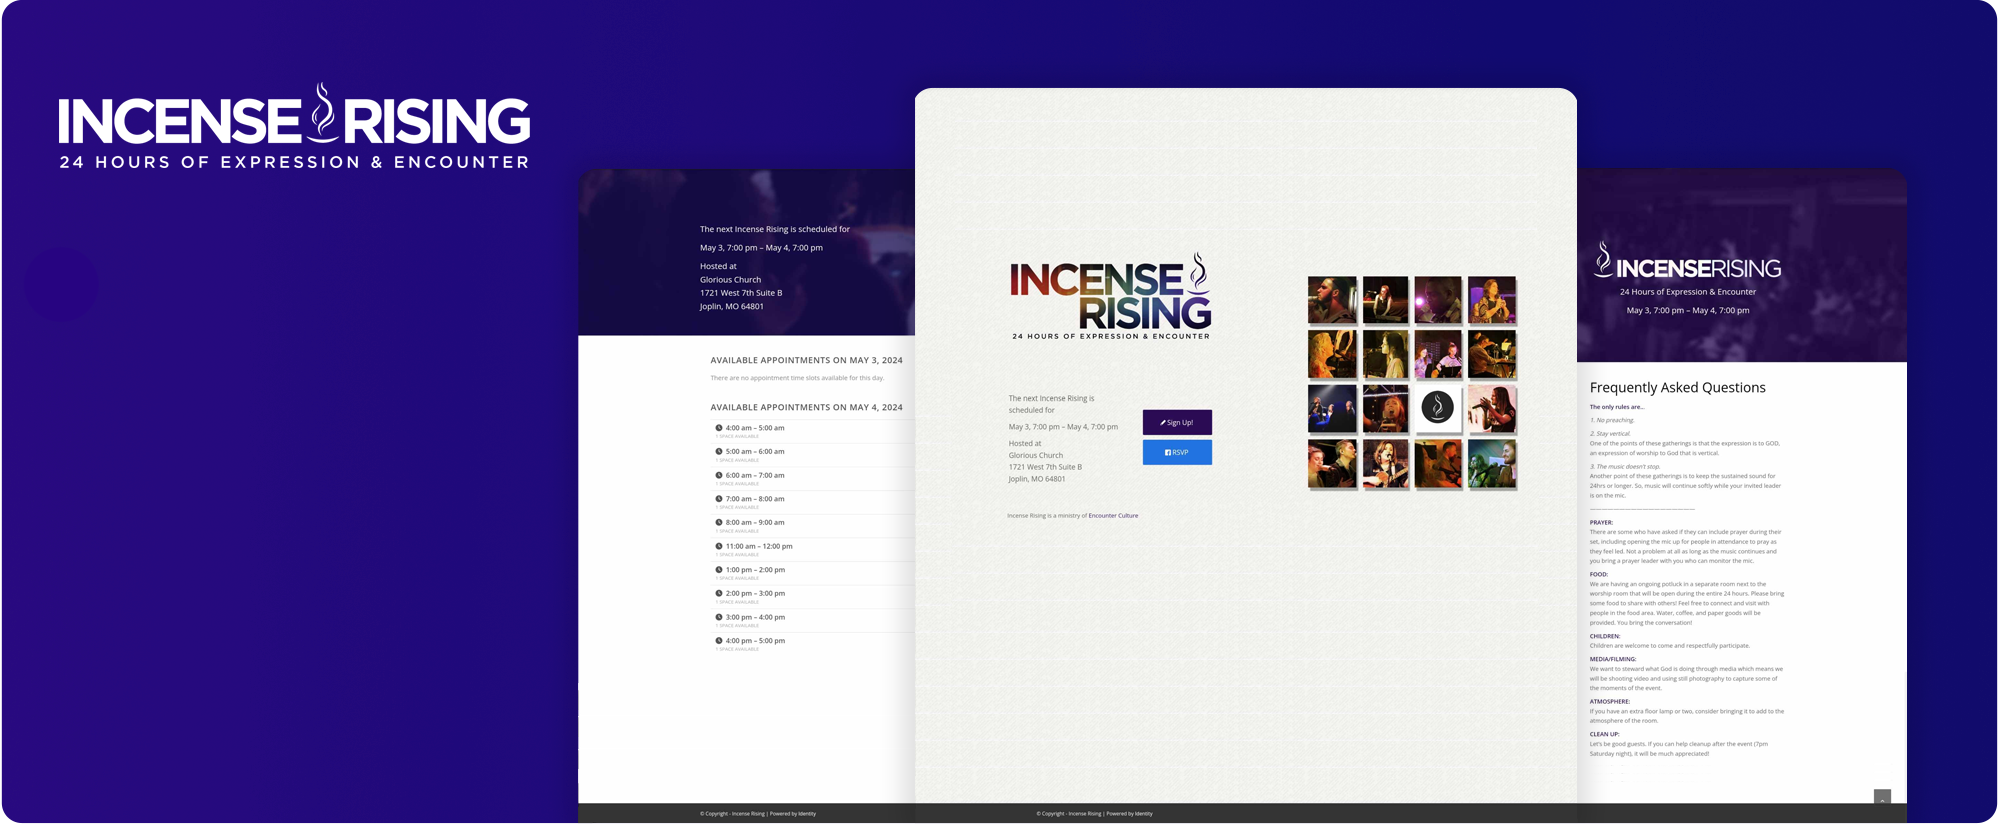Click the blue Facebook RSVP button
This screenshot has width=2000, height=824.
click(x=1177, y=452)
